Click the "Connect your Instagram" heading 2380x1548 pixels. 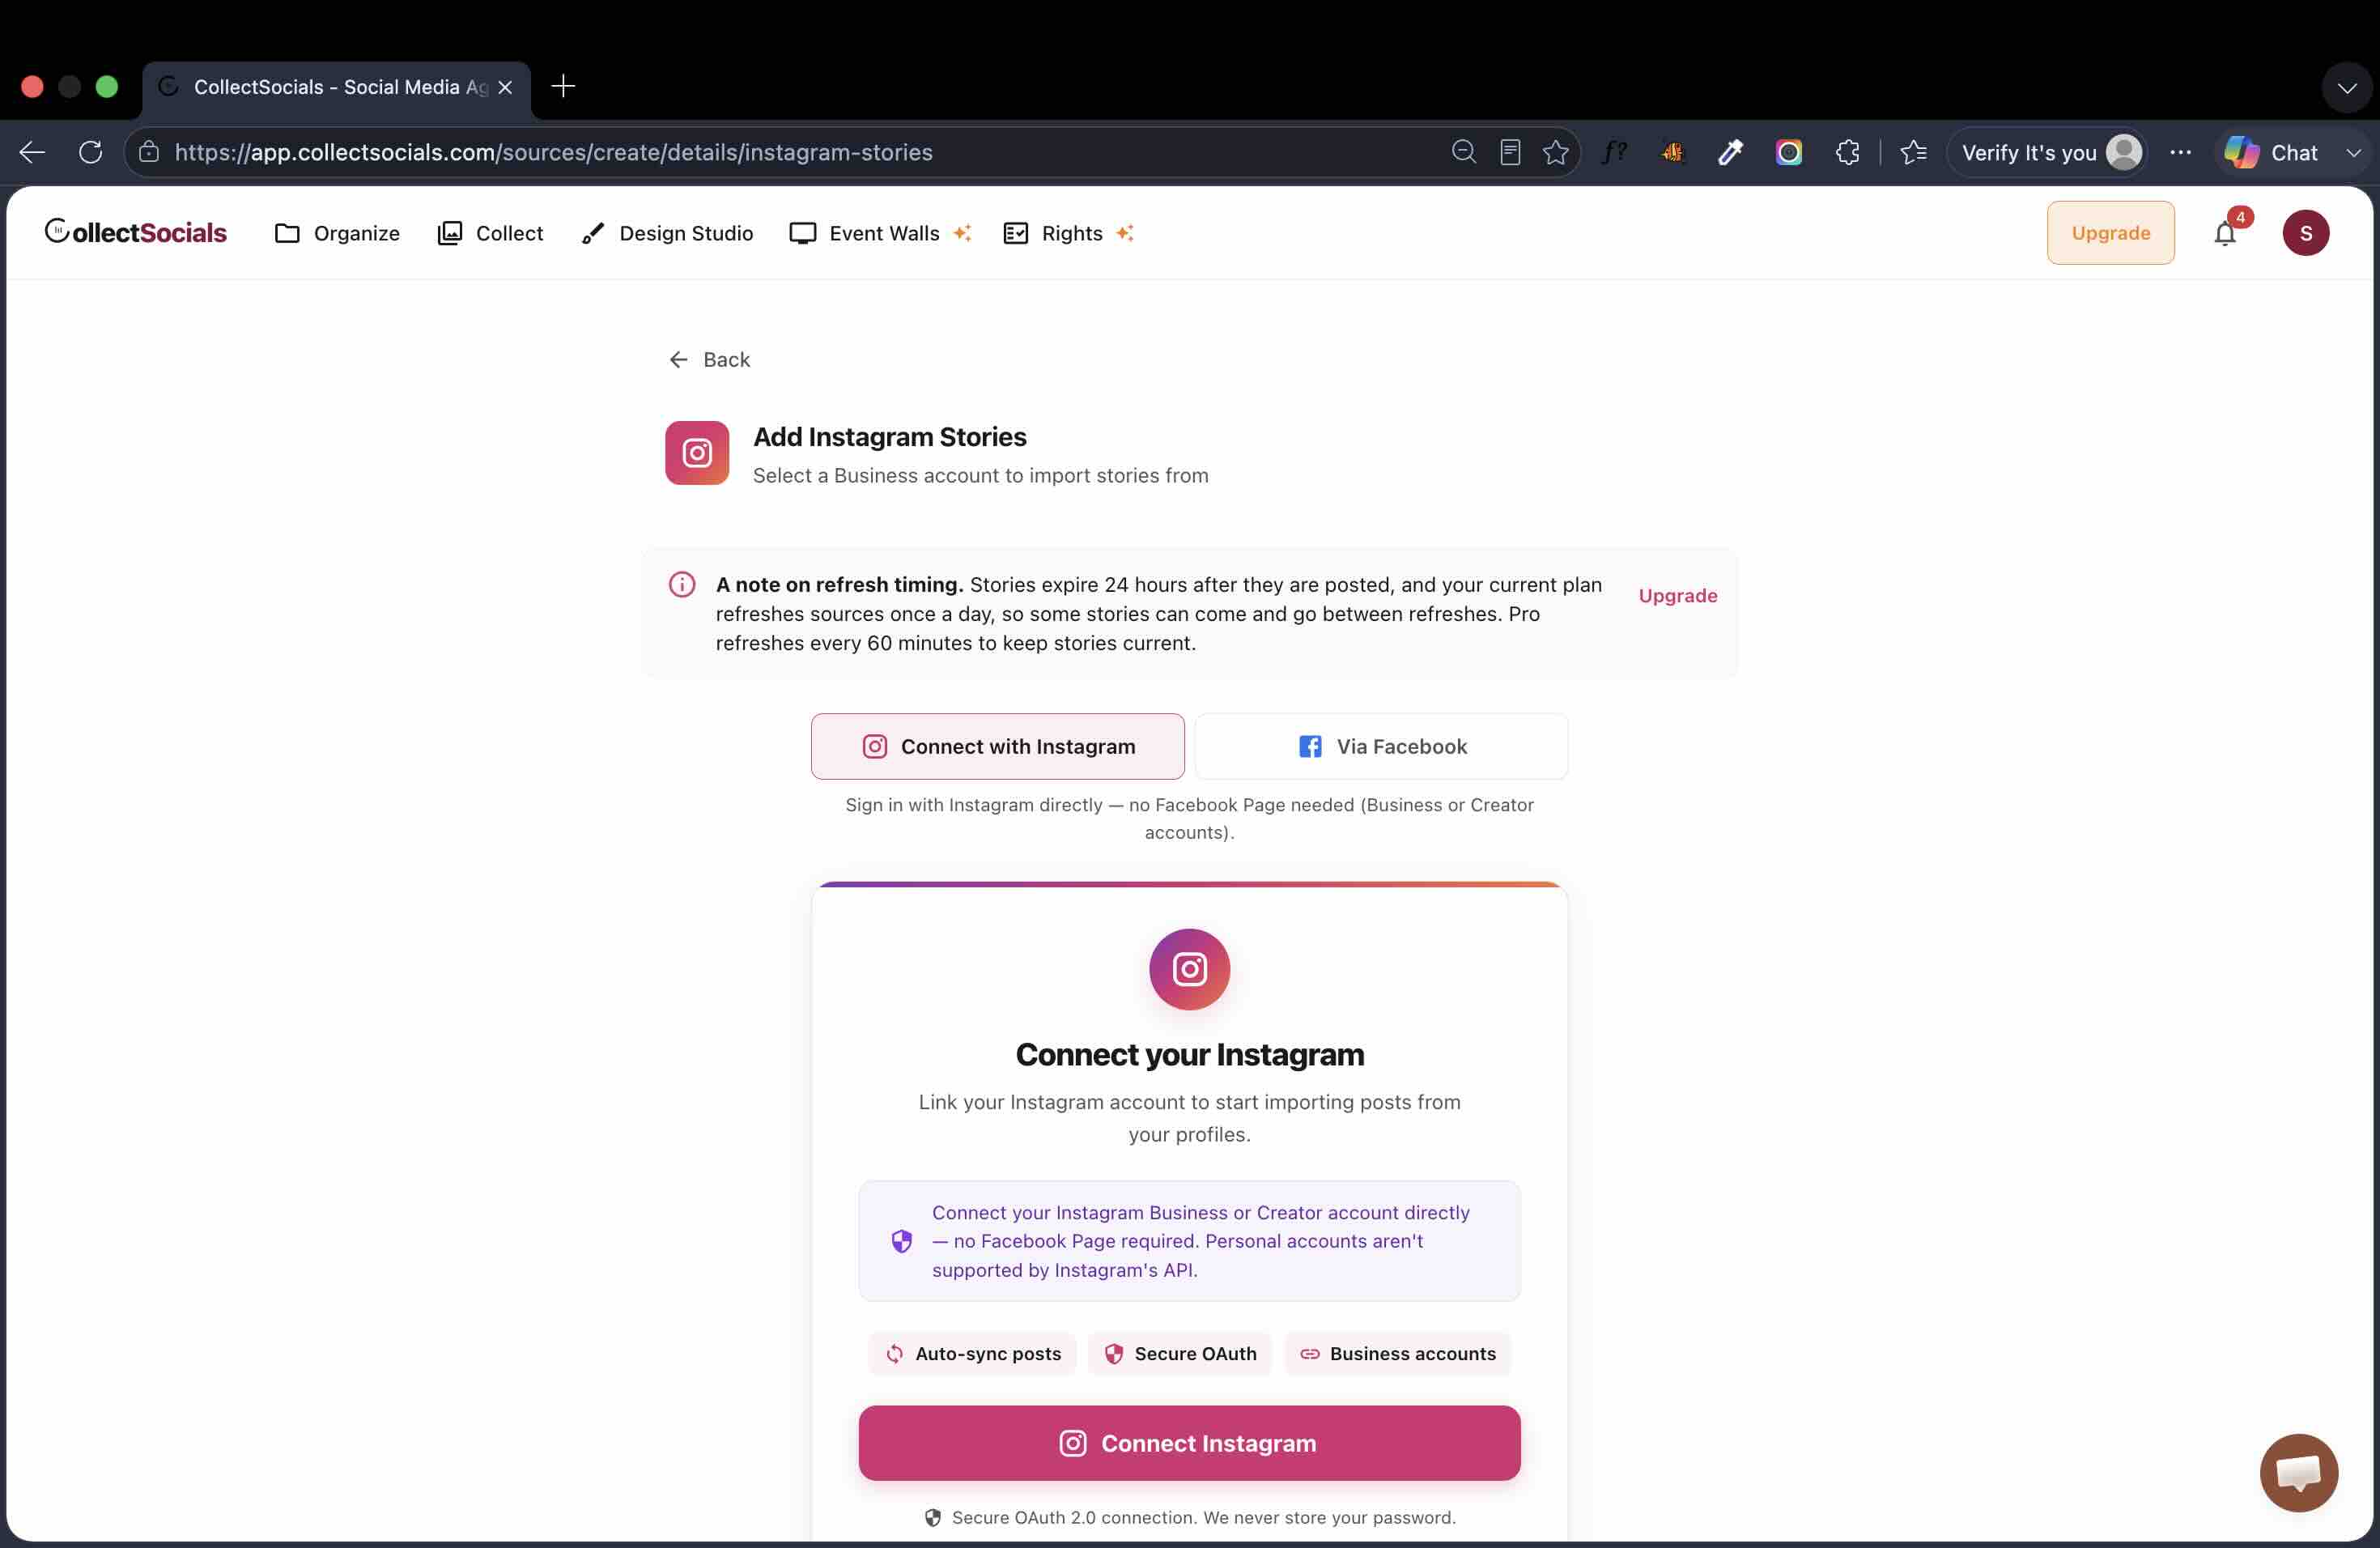[1189, 1054]
